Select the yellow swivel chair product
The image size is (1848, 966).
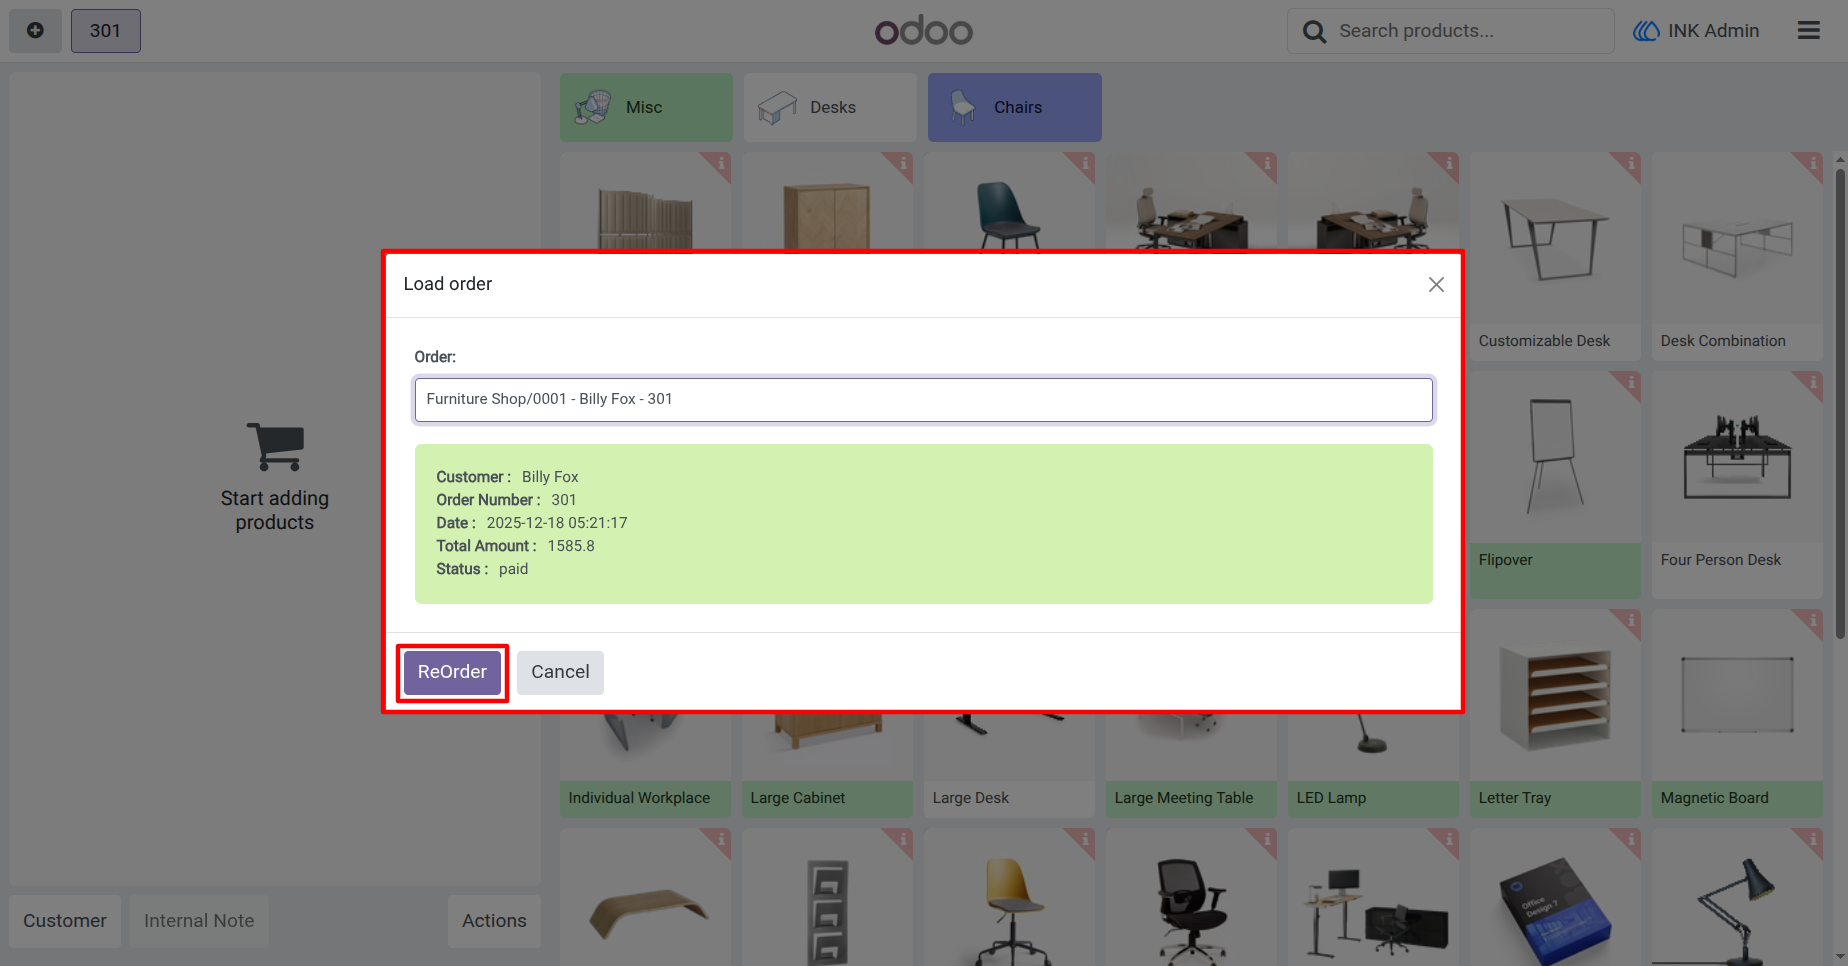point(1009,897)
